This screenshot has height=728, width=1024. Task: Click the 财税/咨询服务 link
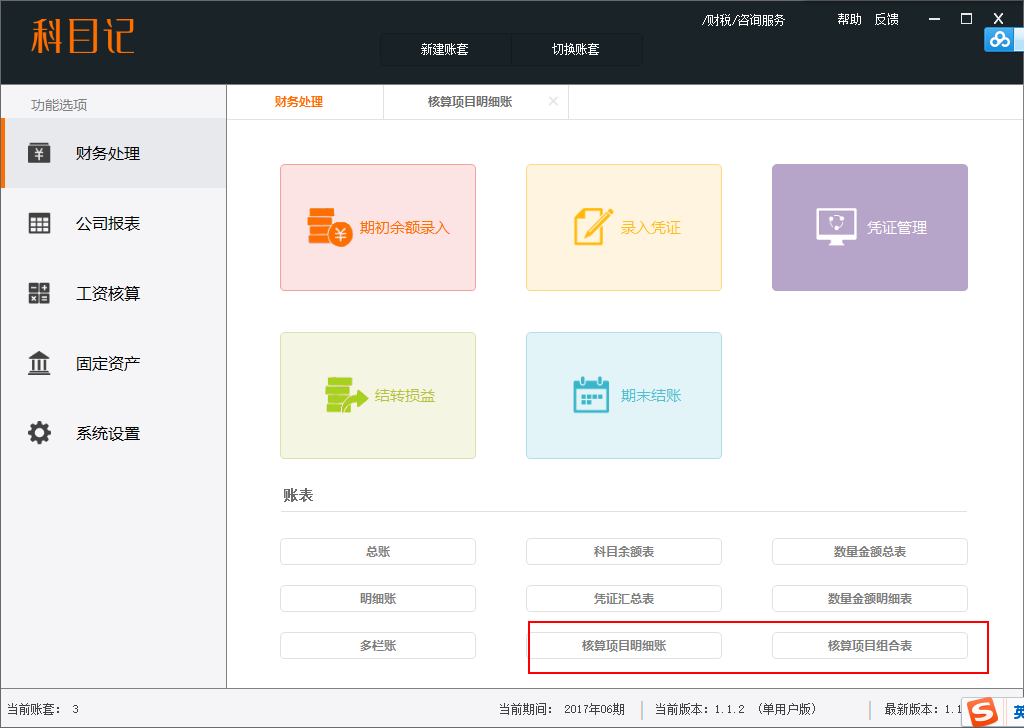point(743,20)
